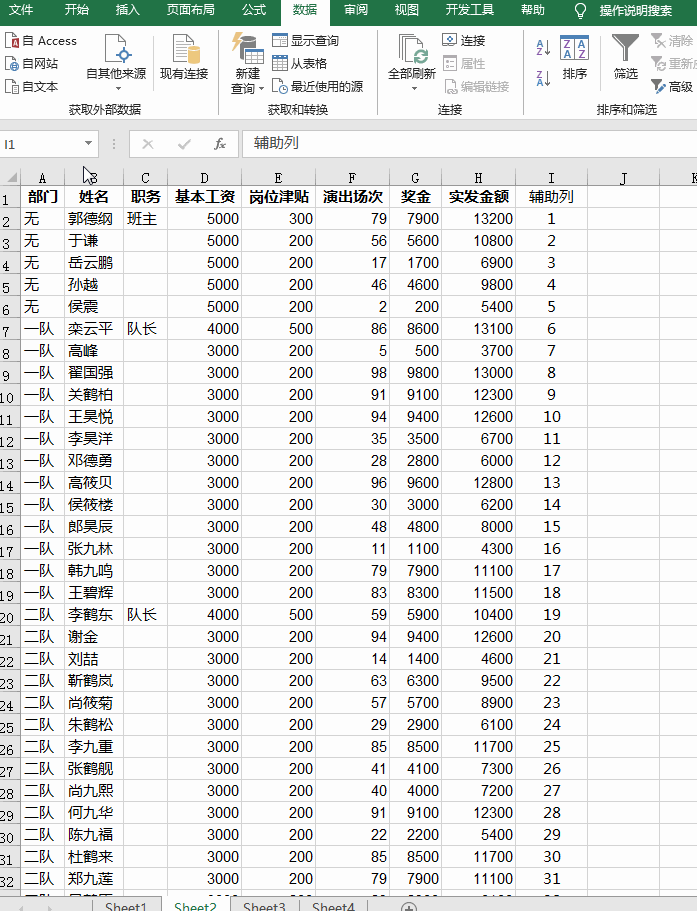Open 最近使用的源 recent sources
The width and height of the screenshot is (697, 911).
(x=318, y=87)
